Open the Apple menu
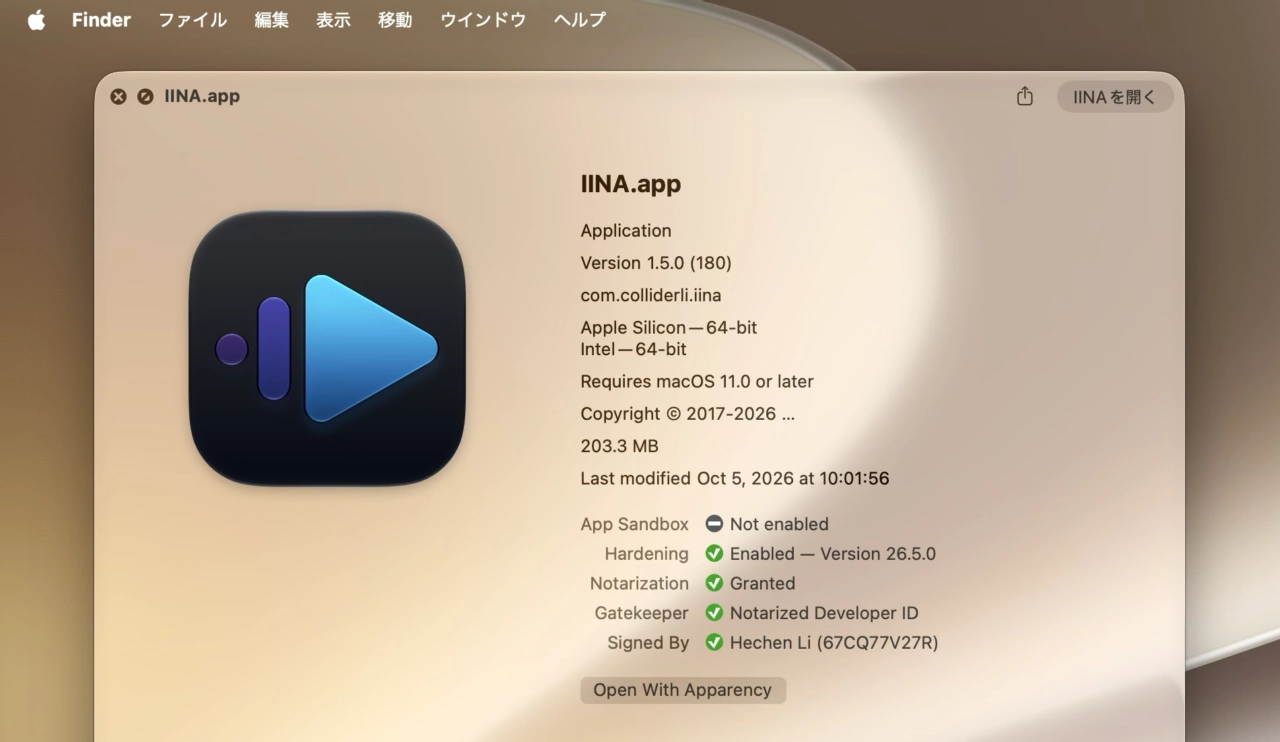 [x=36, y=20]
